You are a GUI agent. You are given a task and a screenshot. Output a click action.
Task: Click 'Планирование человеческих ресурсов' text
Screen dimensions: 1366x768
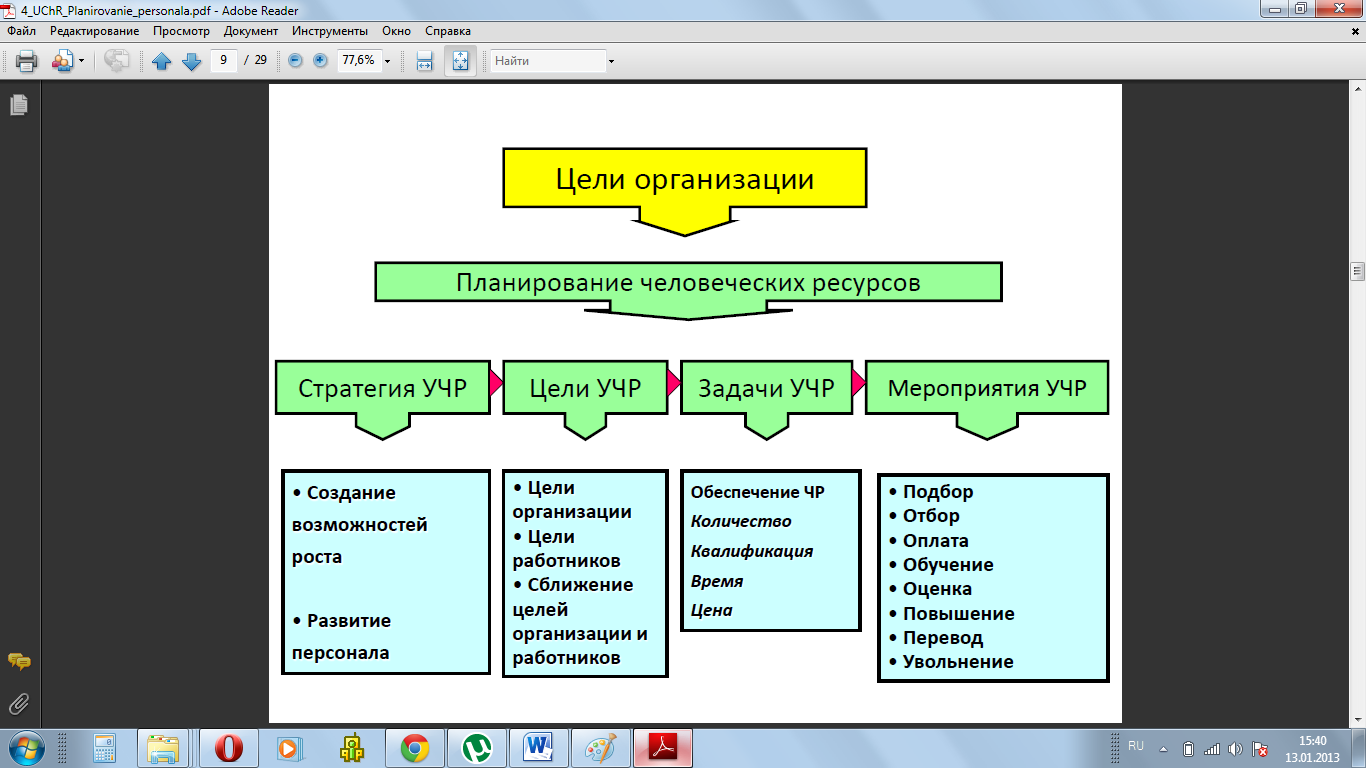(x=688, y=282)
